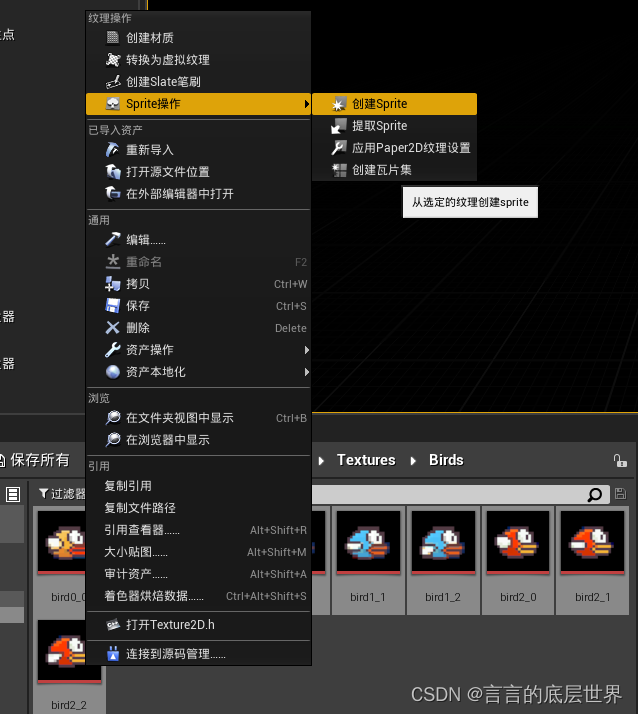Image resolution: width=638 pixels, height=714 pixels.
Task: Click the 在浏览器中显示 magnifier icon
Action: (112, 439)
